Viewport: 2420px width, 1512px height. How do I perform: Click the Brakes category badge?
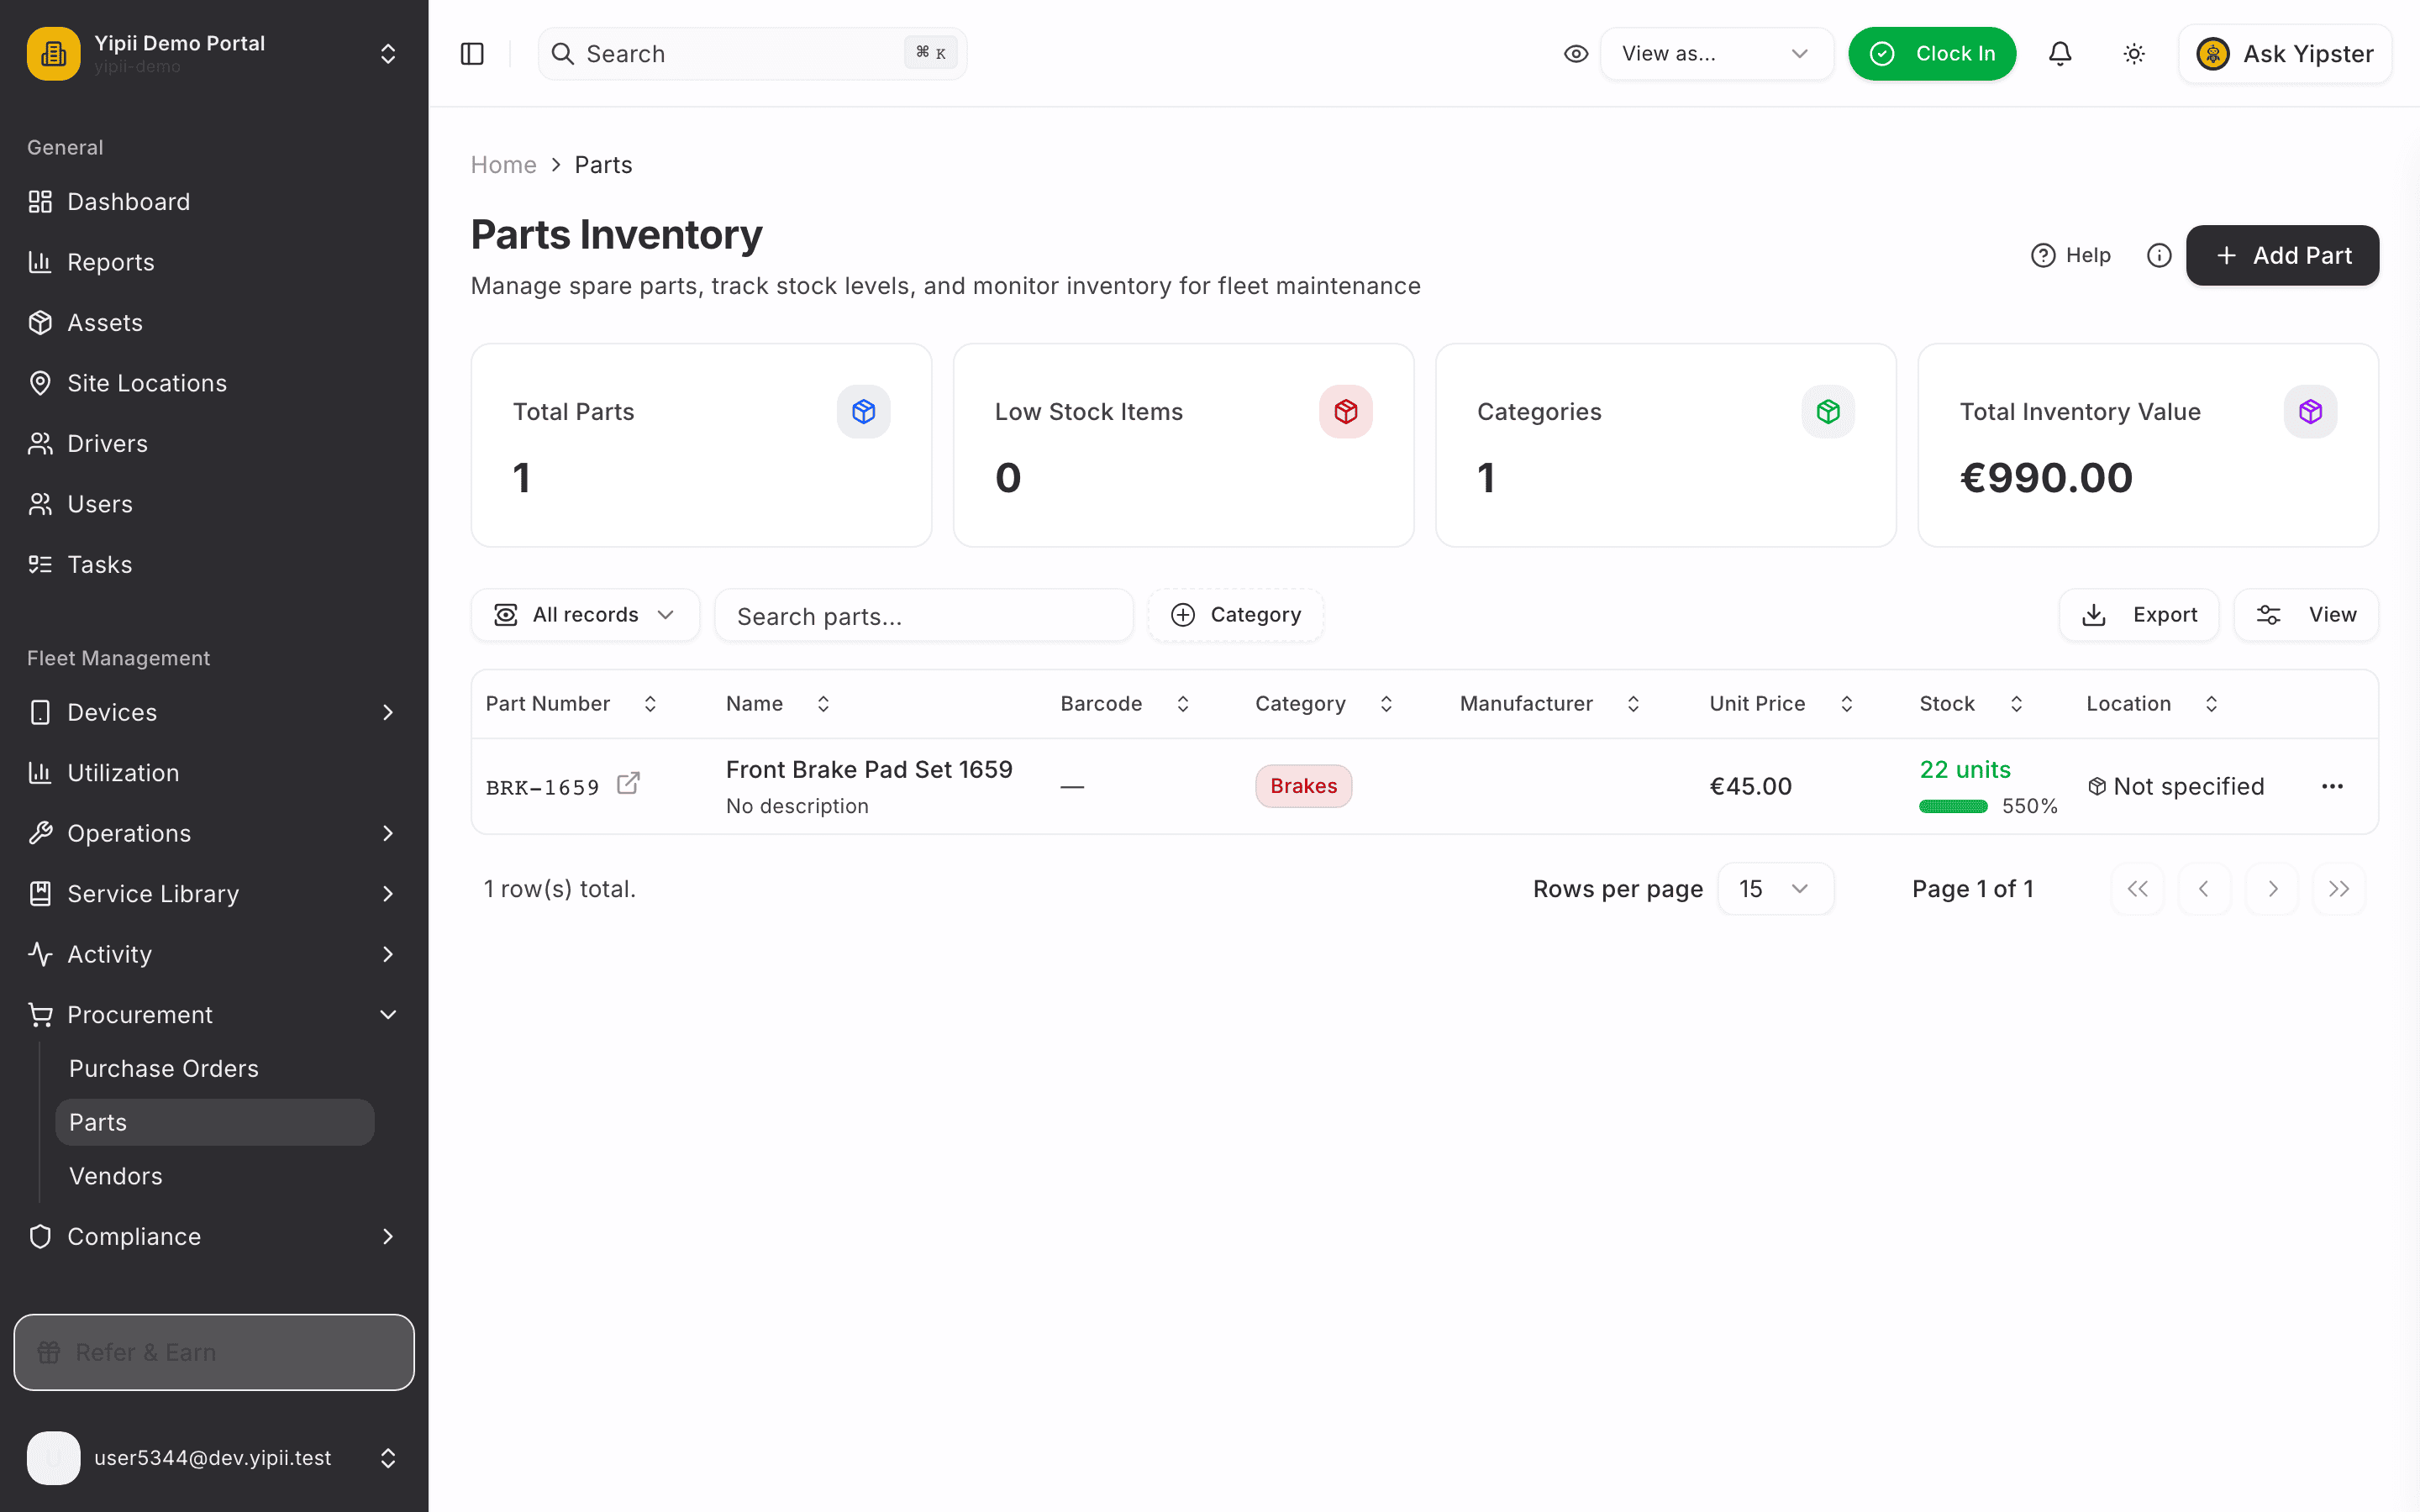coord(1303,786)
